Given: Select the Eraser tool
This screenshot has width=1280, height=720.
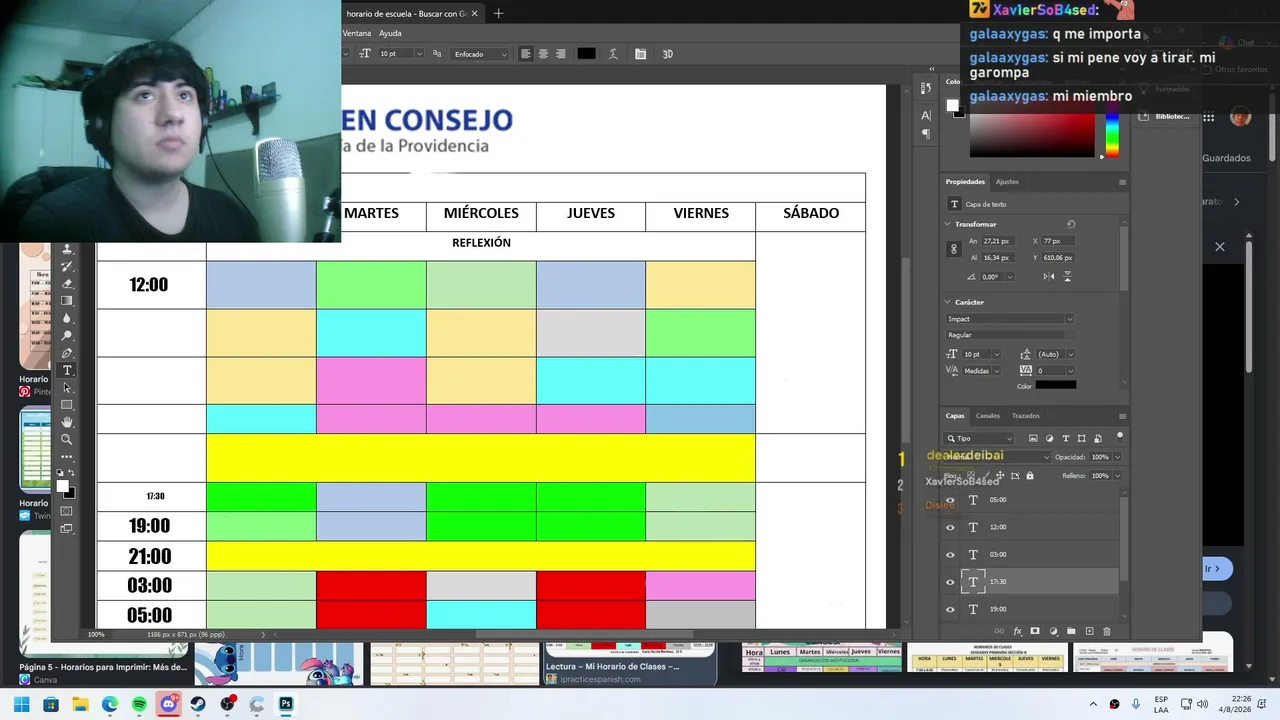Looking at the screenshot, I should [x=68, y=284].
